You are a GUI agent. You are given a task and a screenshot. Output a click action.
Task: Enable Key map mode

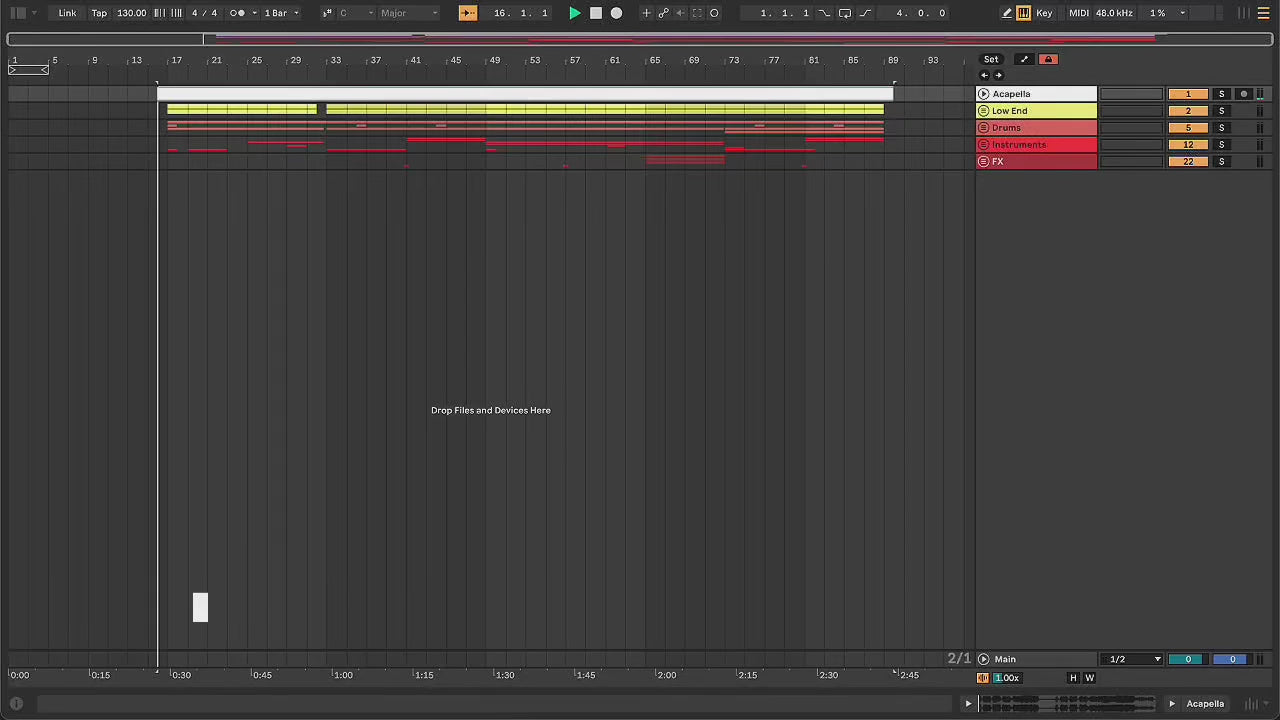pyautogui.click(x=1044, y=13)
